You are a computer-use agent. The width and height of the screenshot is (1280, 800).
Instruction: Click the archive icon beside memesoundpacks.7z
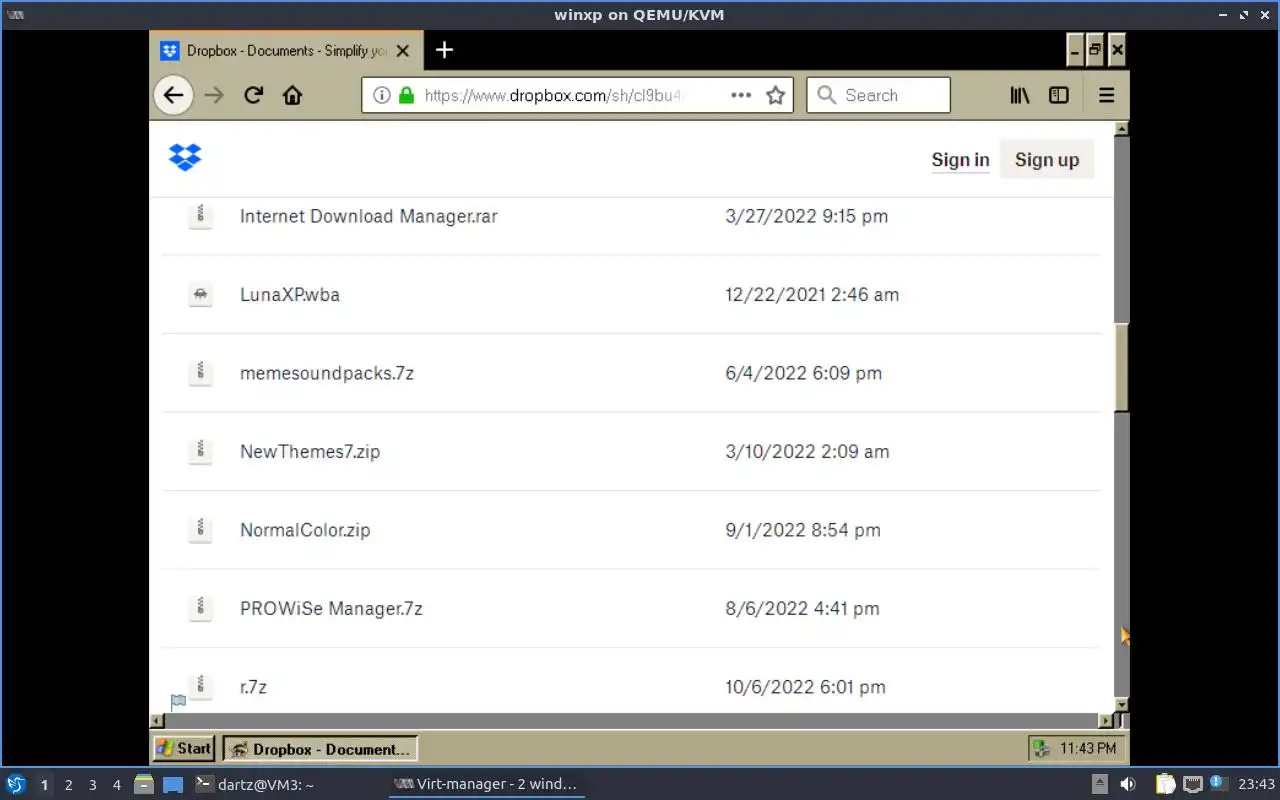click(200, 372)
